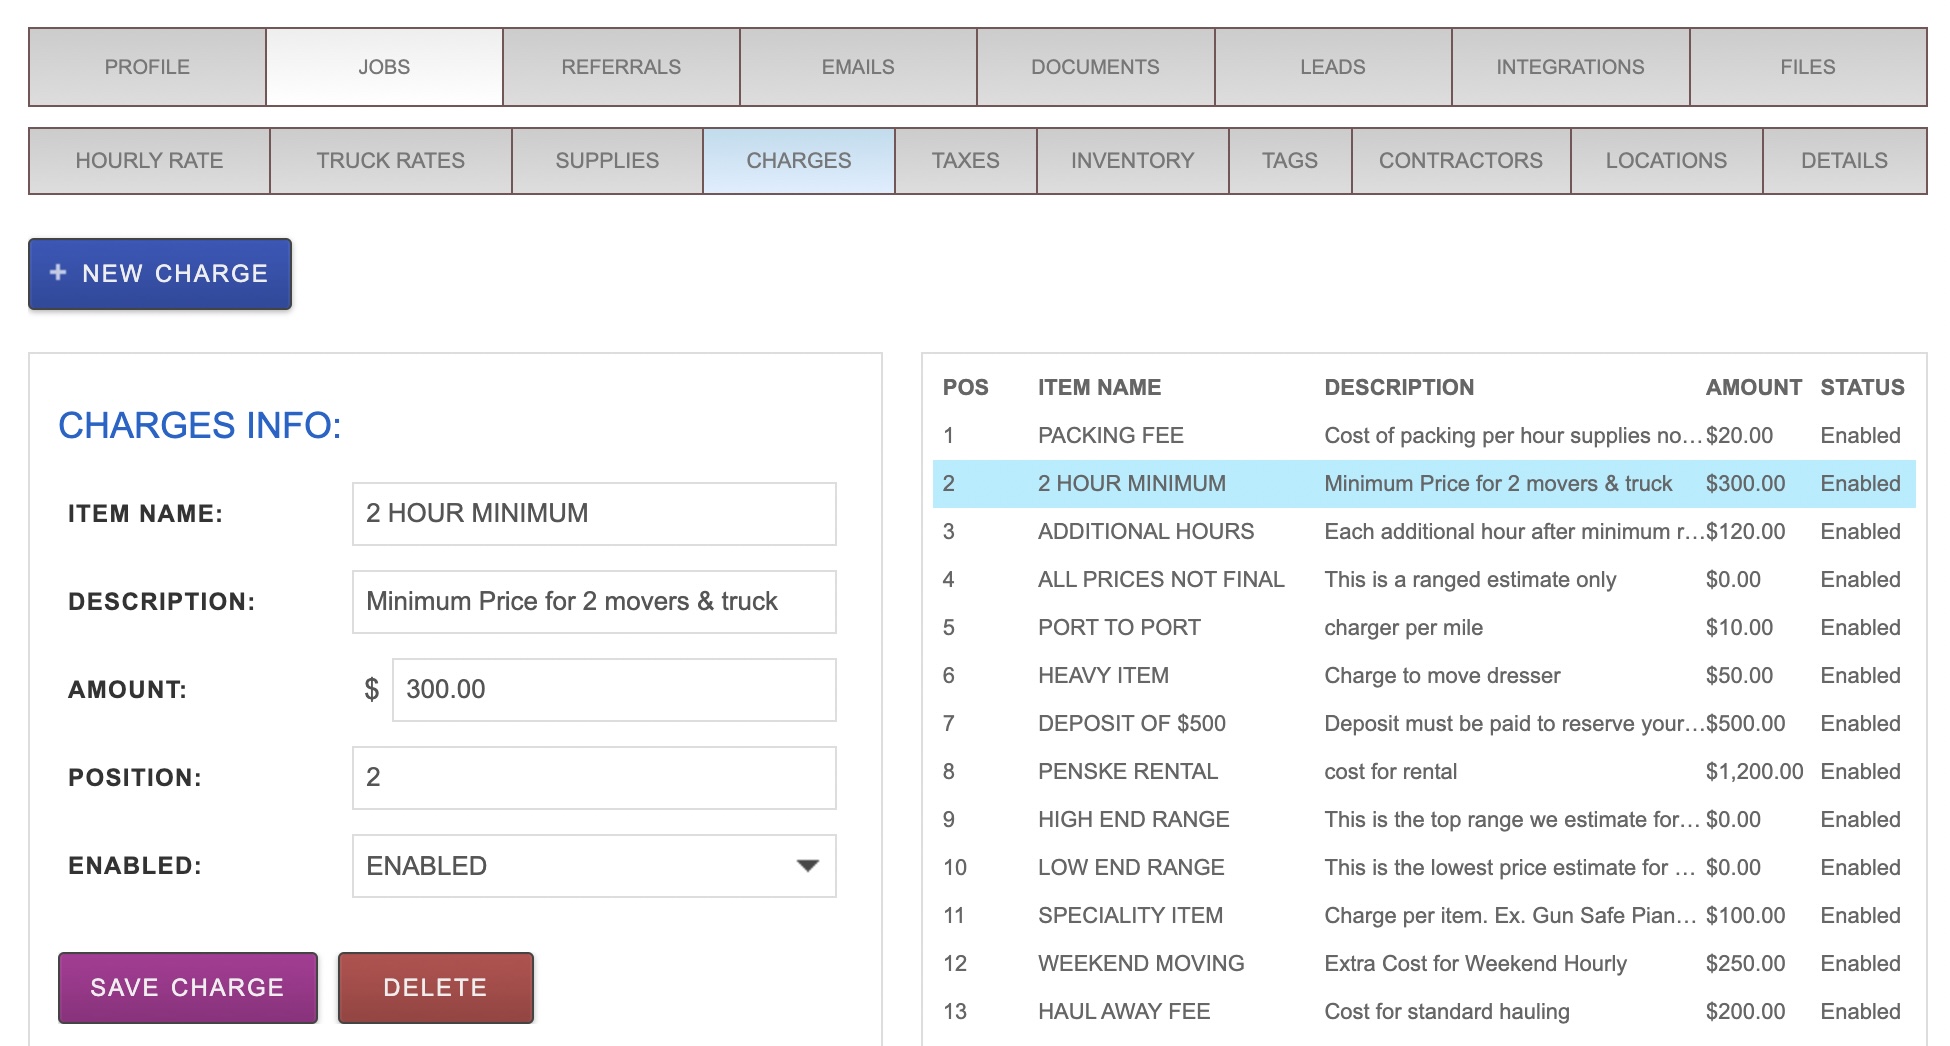Open the Hourly Rate tab
Viewport: 1950px width, 1046px height.
[149, 161]
